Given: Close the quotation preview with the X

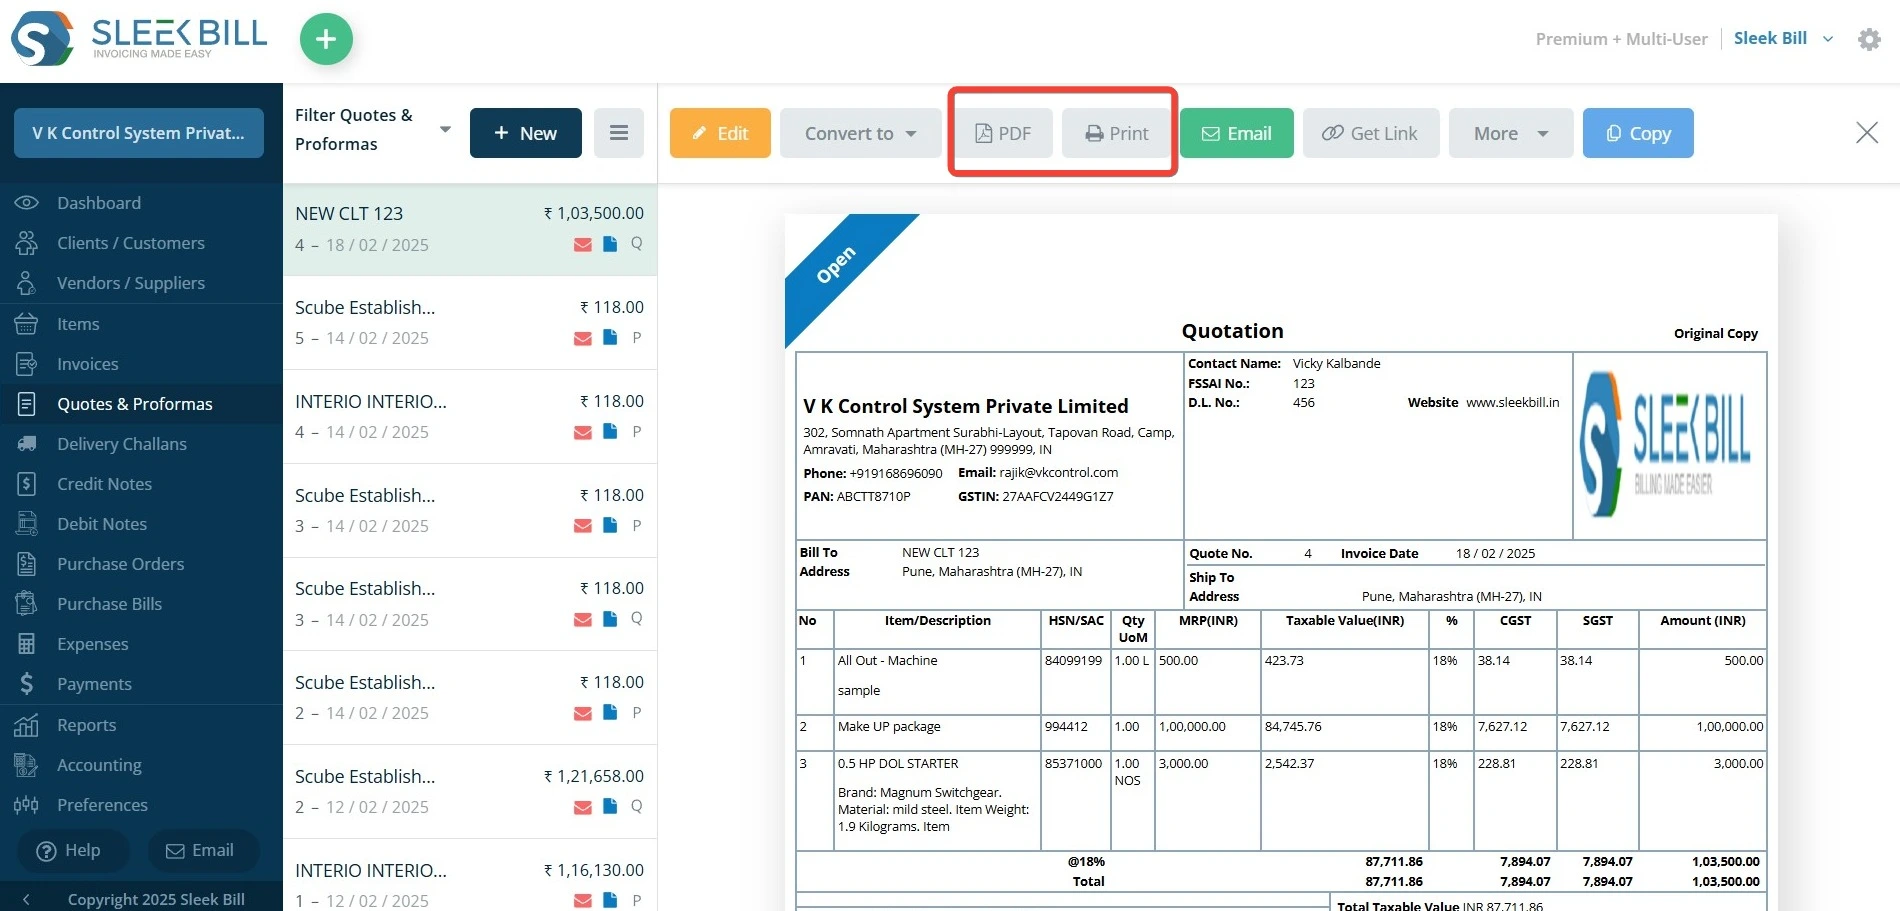Looking at the screenshot, I should coord(1867,133).
